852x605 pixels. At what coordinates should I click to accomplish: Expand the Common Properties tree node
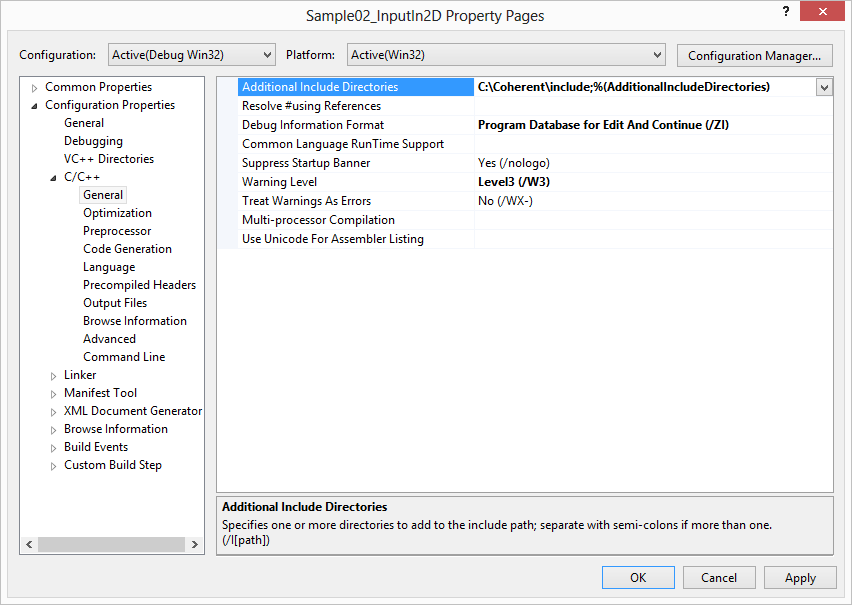[35, 87]
